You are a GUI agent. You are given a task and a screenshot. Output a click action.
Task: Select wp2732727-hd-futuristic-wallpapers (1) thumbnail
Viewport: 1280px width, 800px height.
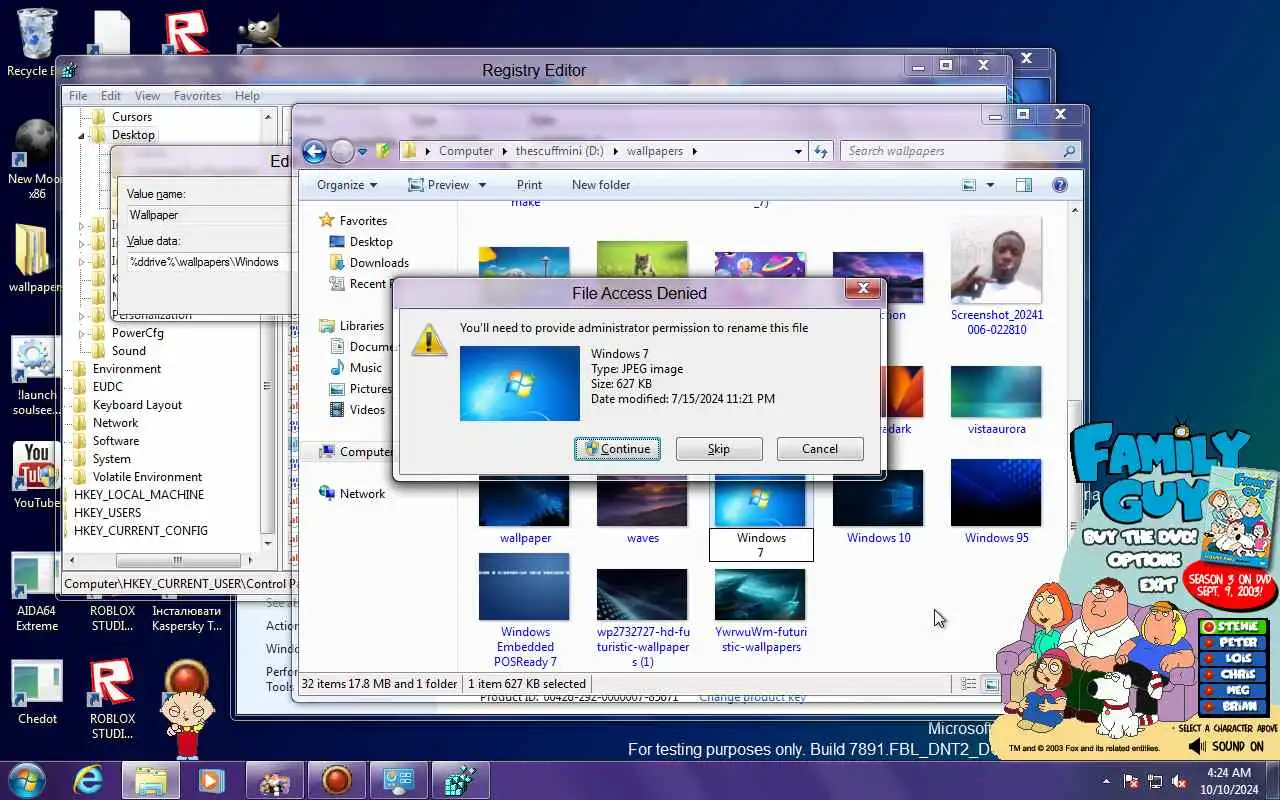[642, 595]
